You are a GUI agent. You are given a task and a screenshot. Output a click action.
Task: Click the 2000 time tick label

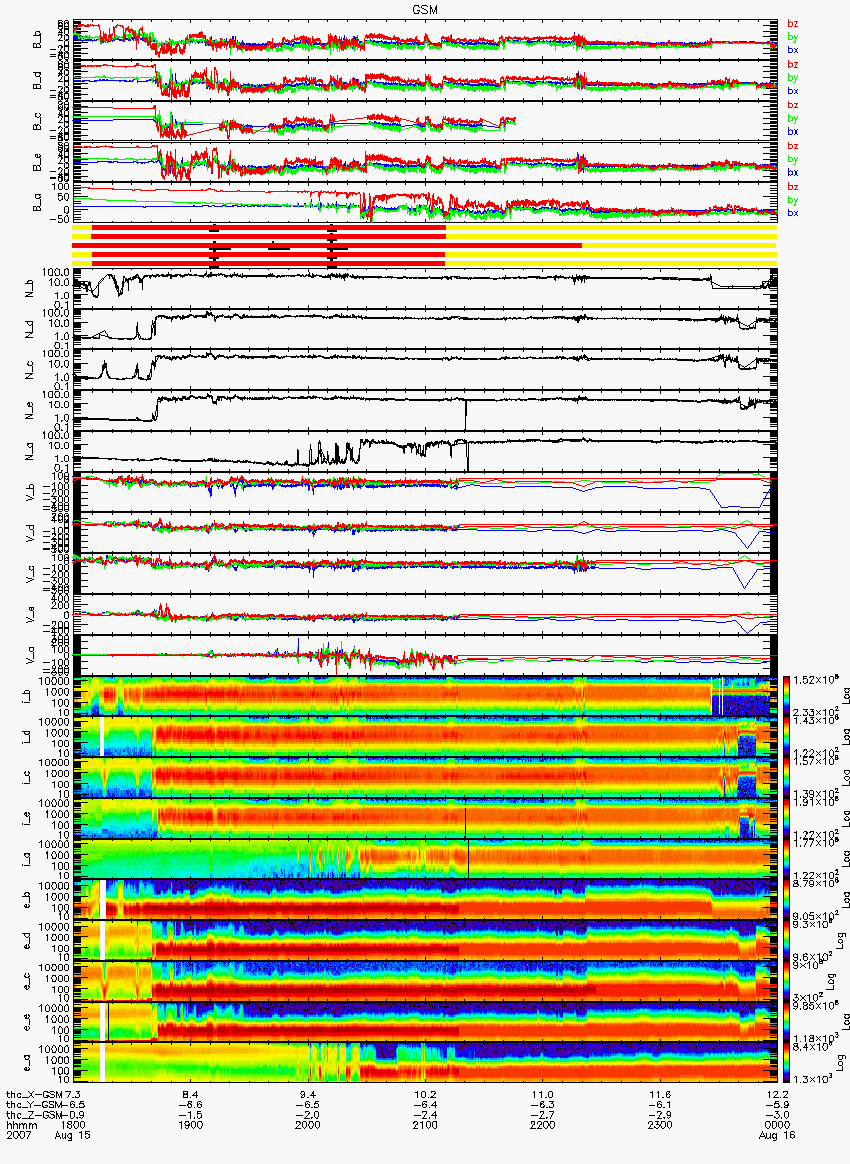click(308, 1125)
